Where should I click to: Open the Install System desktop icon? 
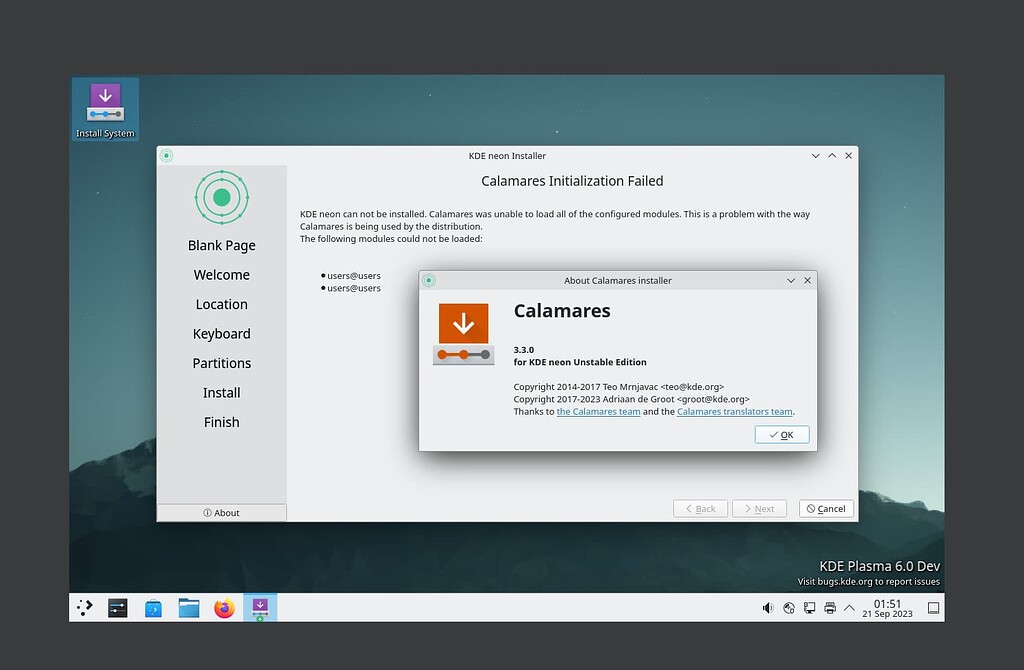click(105, 110)
